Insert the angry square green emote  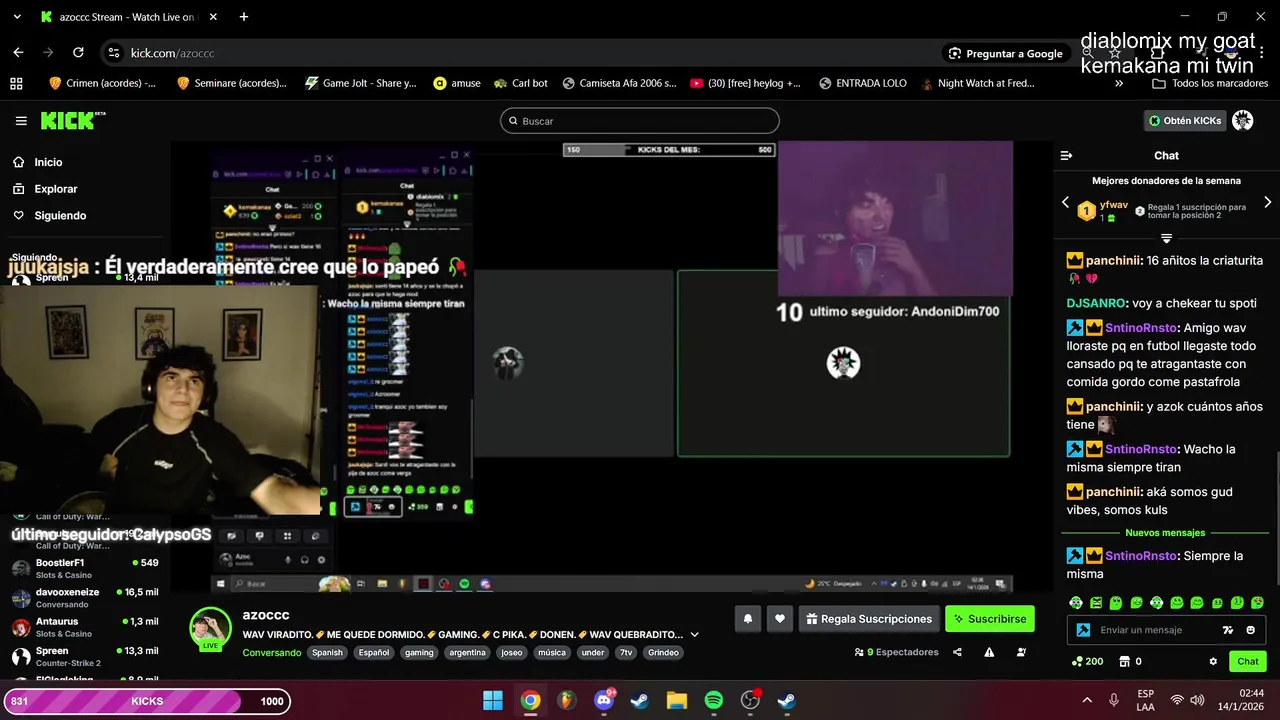[x=1096, y=603]
